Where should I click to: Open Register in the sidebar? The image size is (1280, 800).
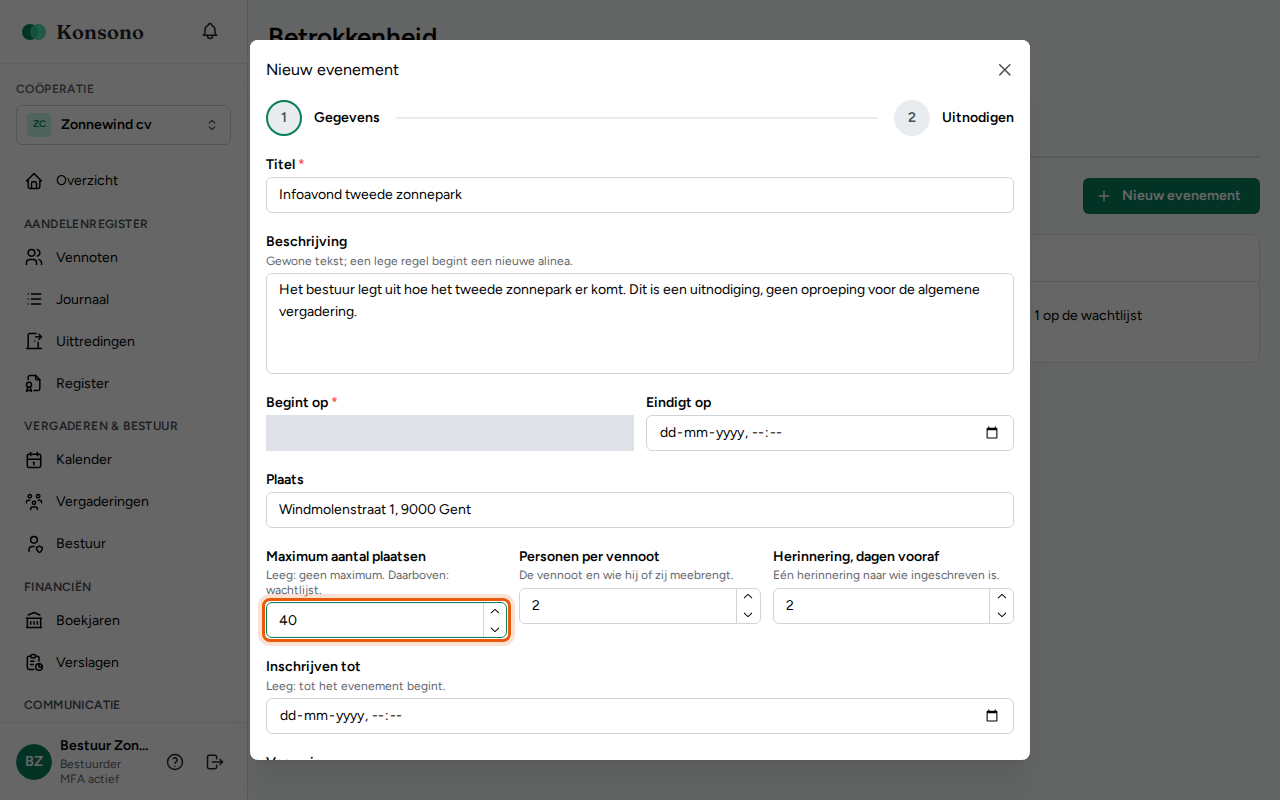123,384
